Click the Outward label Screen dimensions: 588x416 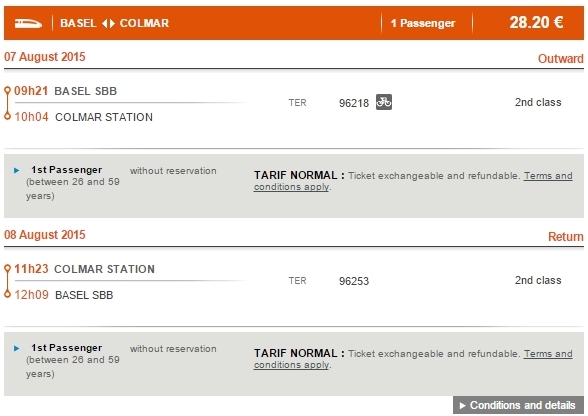[x=561, y=59]
